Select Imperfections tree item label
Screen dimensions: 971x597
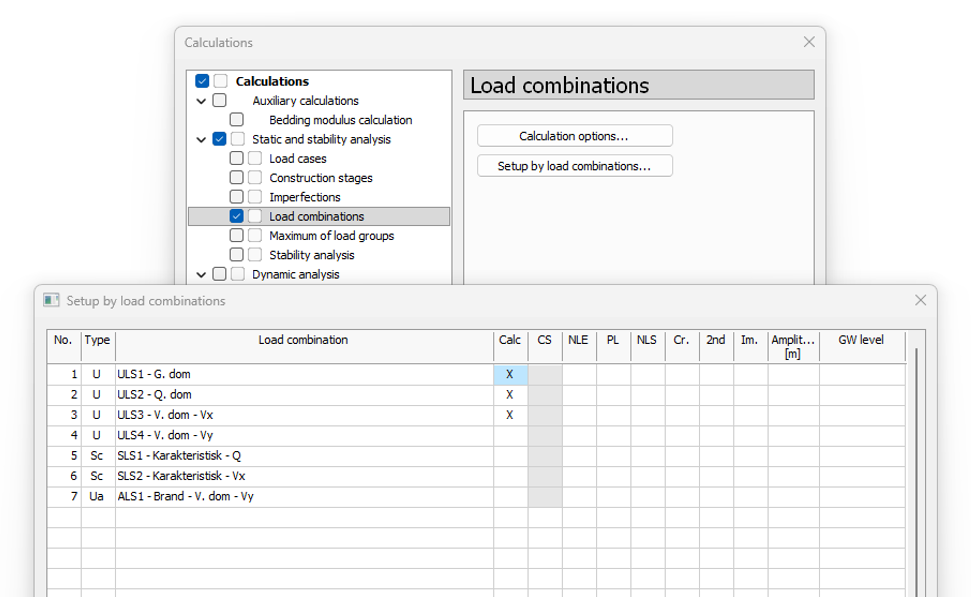pos(305,197)
